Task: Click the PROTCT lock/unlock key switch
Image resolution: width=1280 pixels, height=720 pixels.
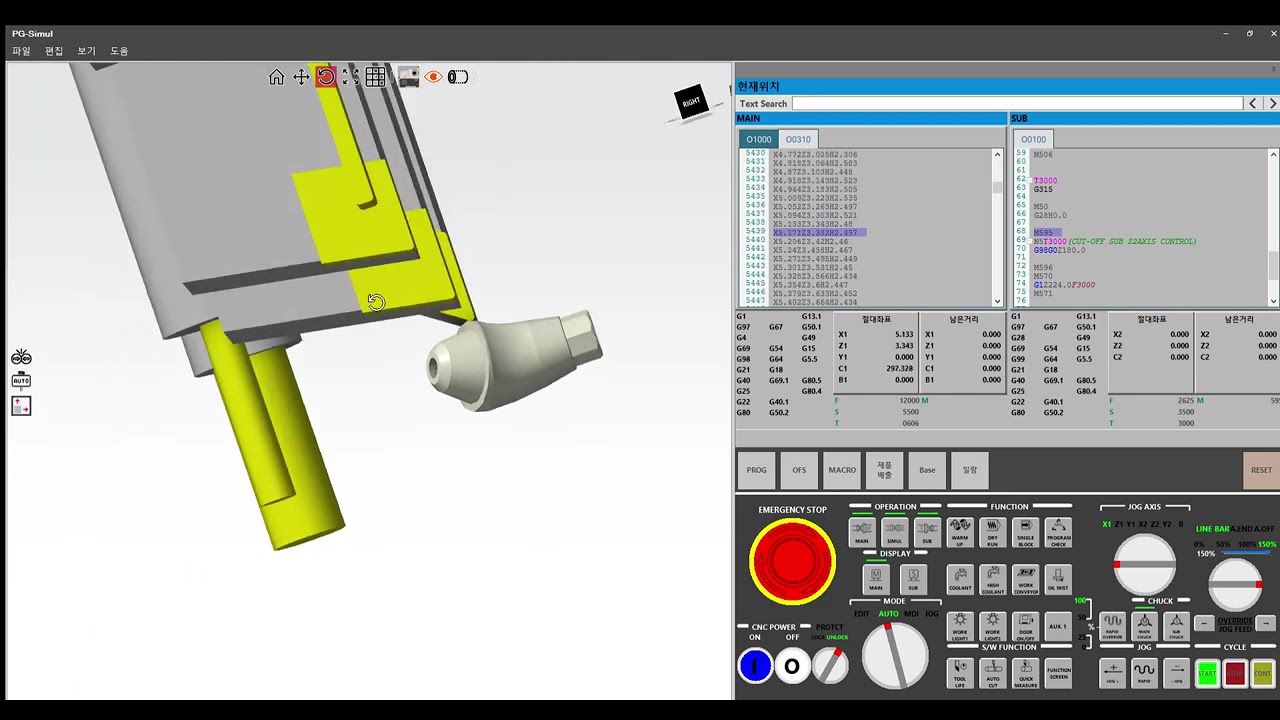Action: coord(830,664)
